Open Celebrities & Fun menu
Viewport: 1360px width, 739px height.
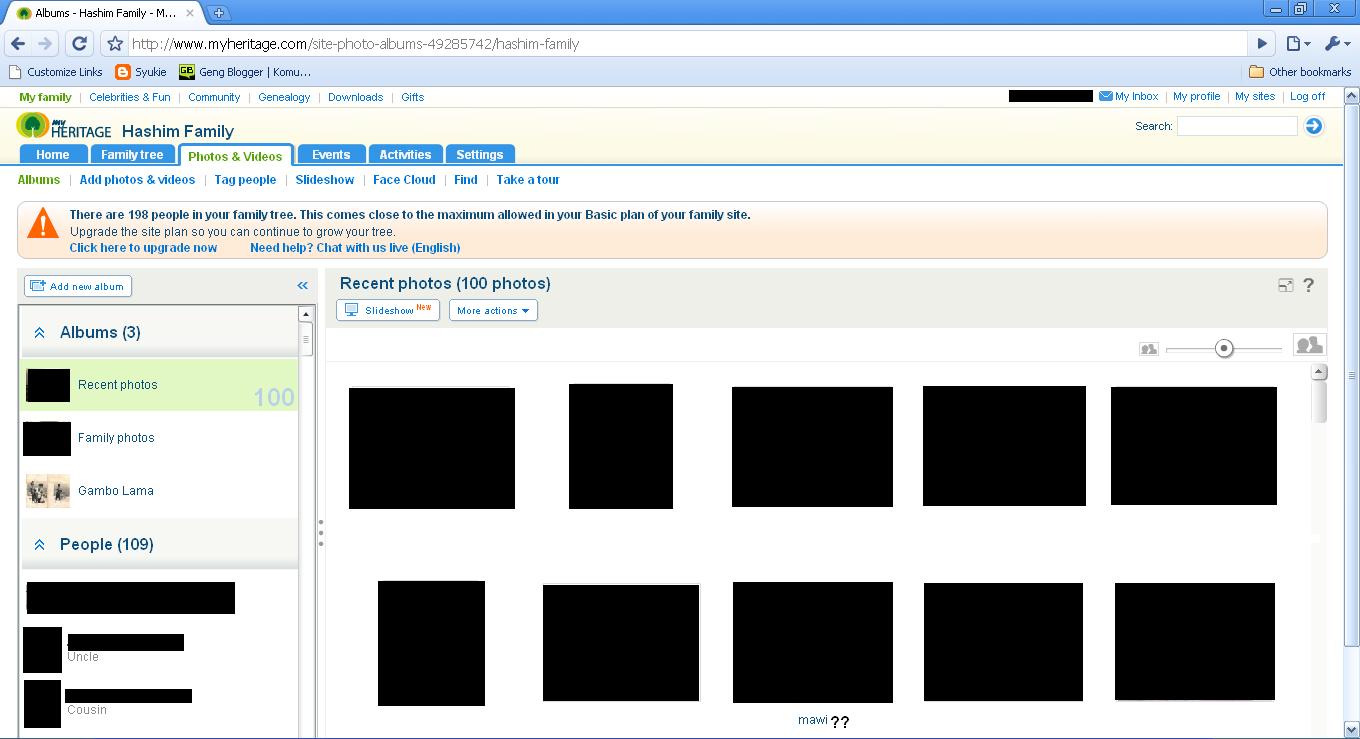pyautogui.click(x=130, y=98)
